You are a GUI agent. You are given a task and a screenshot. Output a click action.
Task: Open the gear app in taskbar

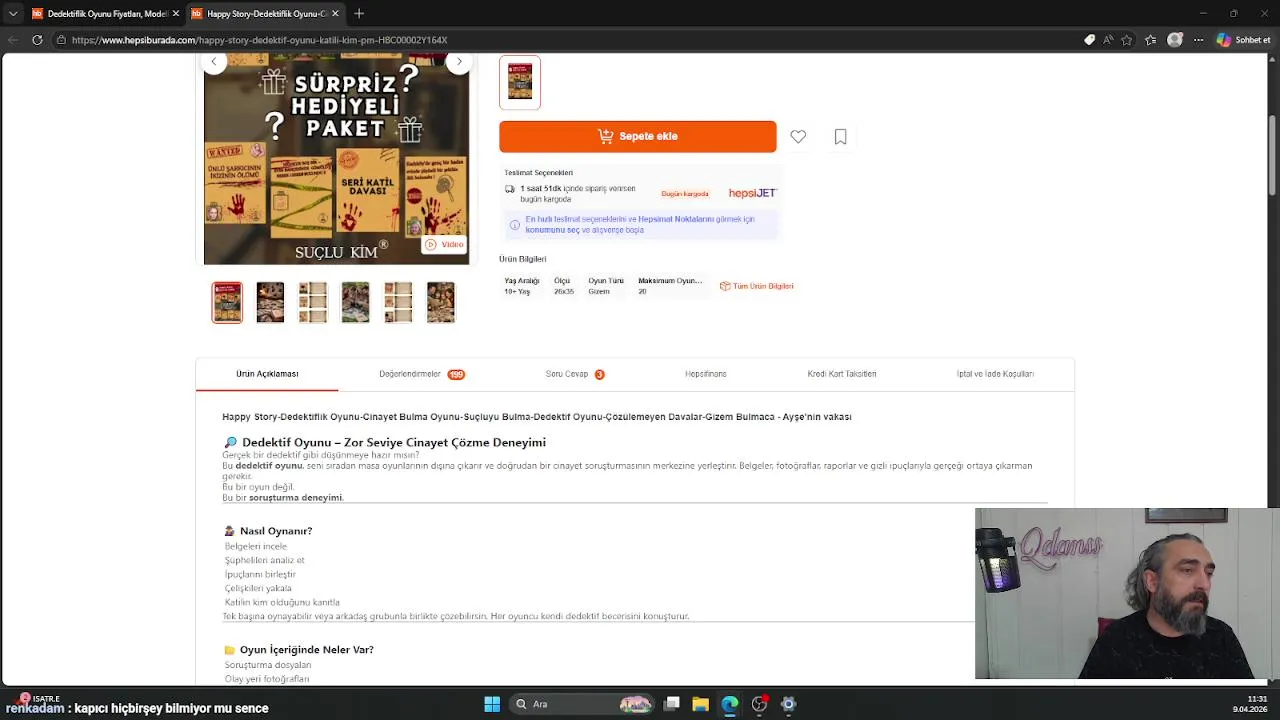(x=789, y=704)
